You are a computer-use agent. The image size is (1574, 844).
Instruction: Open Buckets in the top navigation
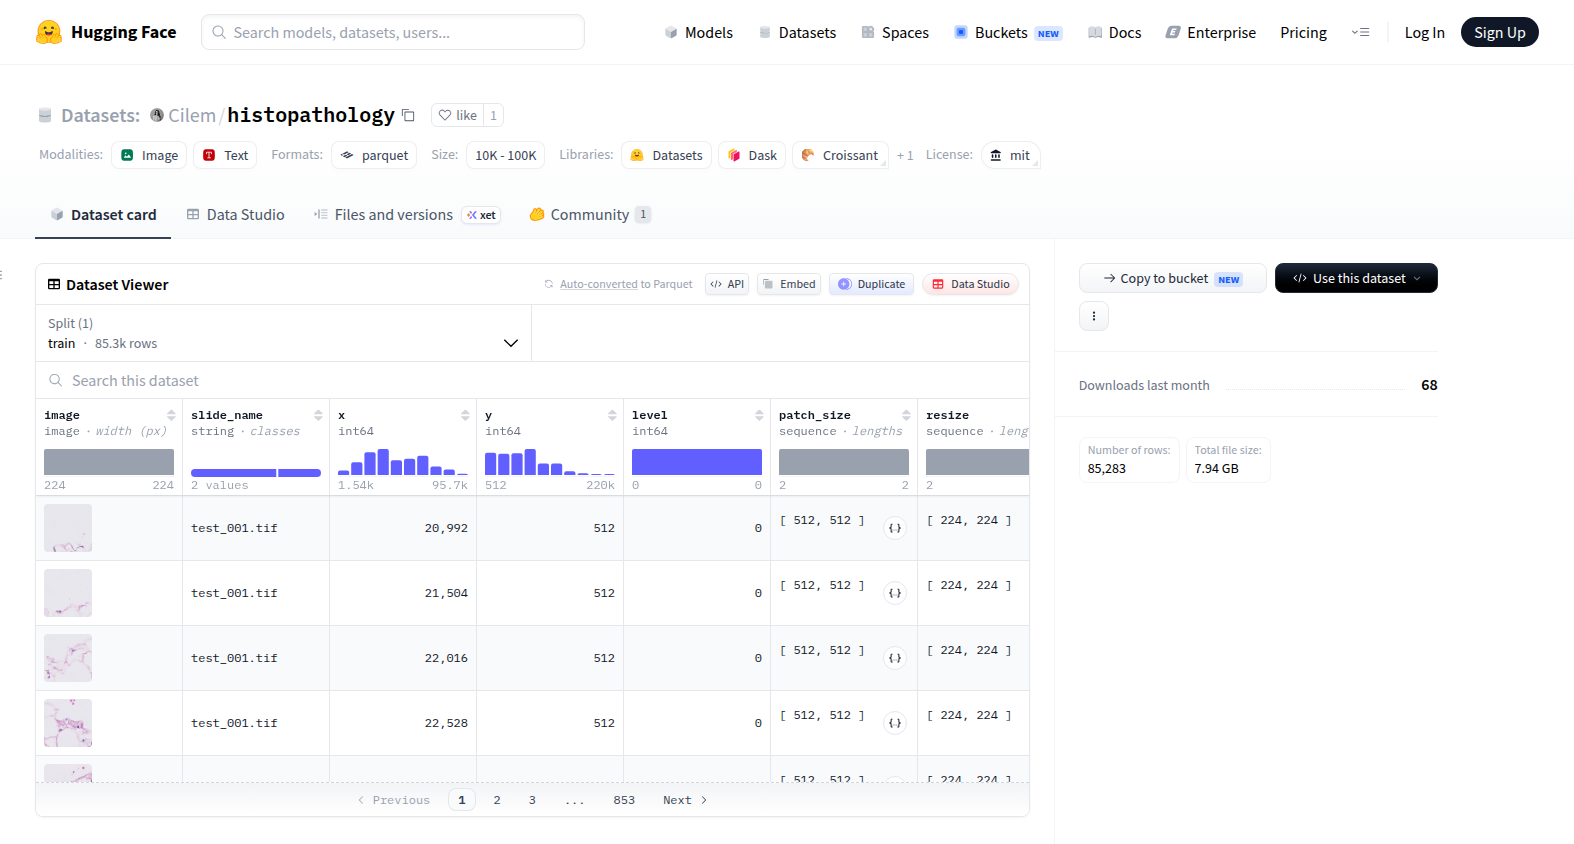(x=1007, y=33)
